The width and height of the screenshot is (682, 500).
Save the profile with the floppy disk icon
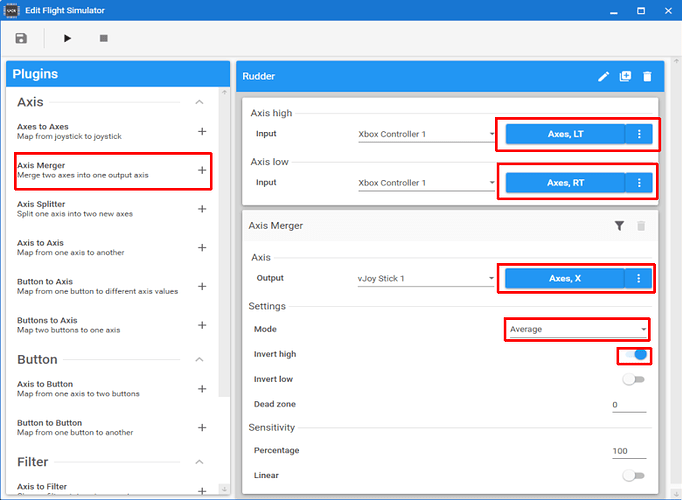(x=21, y=38)
